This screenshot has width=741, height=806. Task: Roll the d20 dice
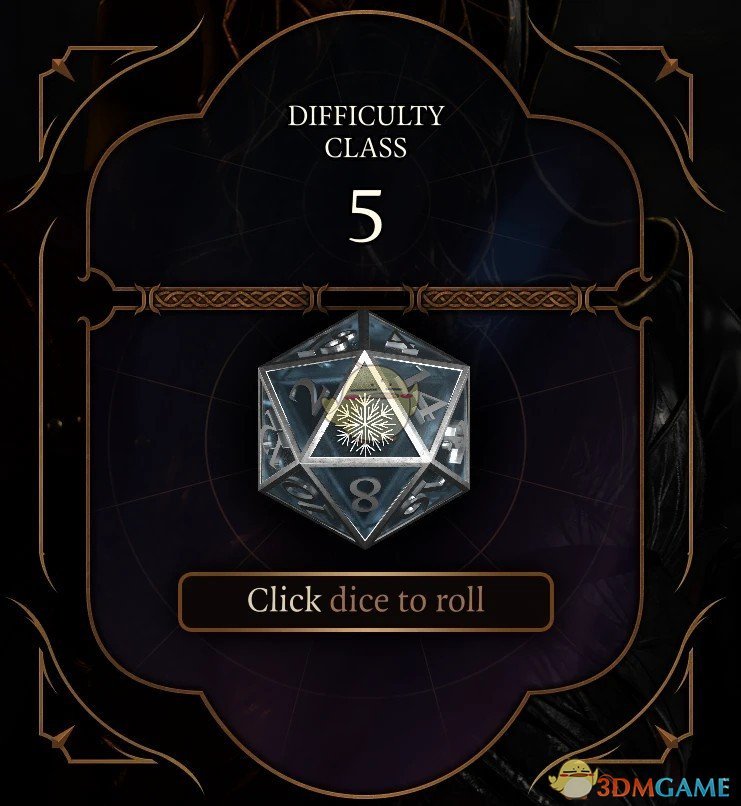pos(364,429)
